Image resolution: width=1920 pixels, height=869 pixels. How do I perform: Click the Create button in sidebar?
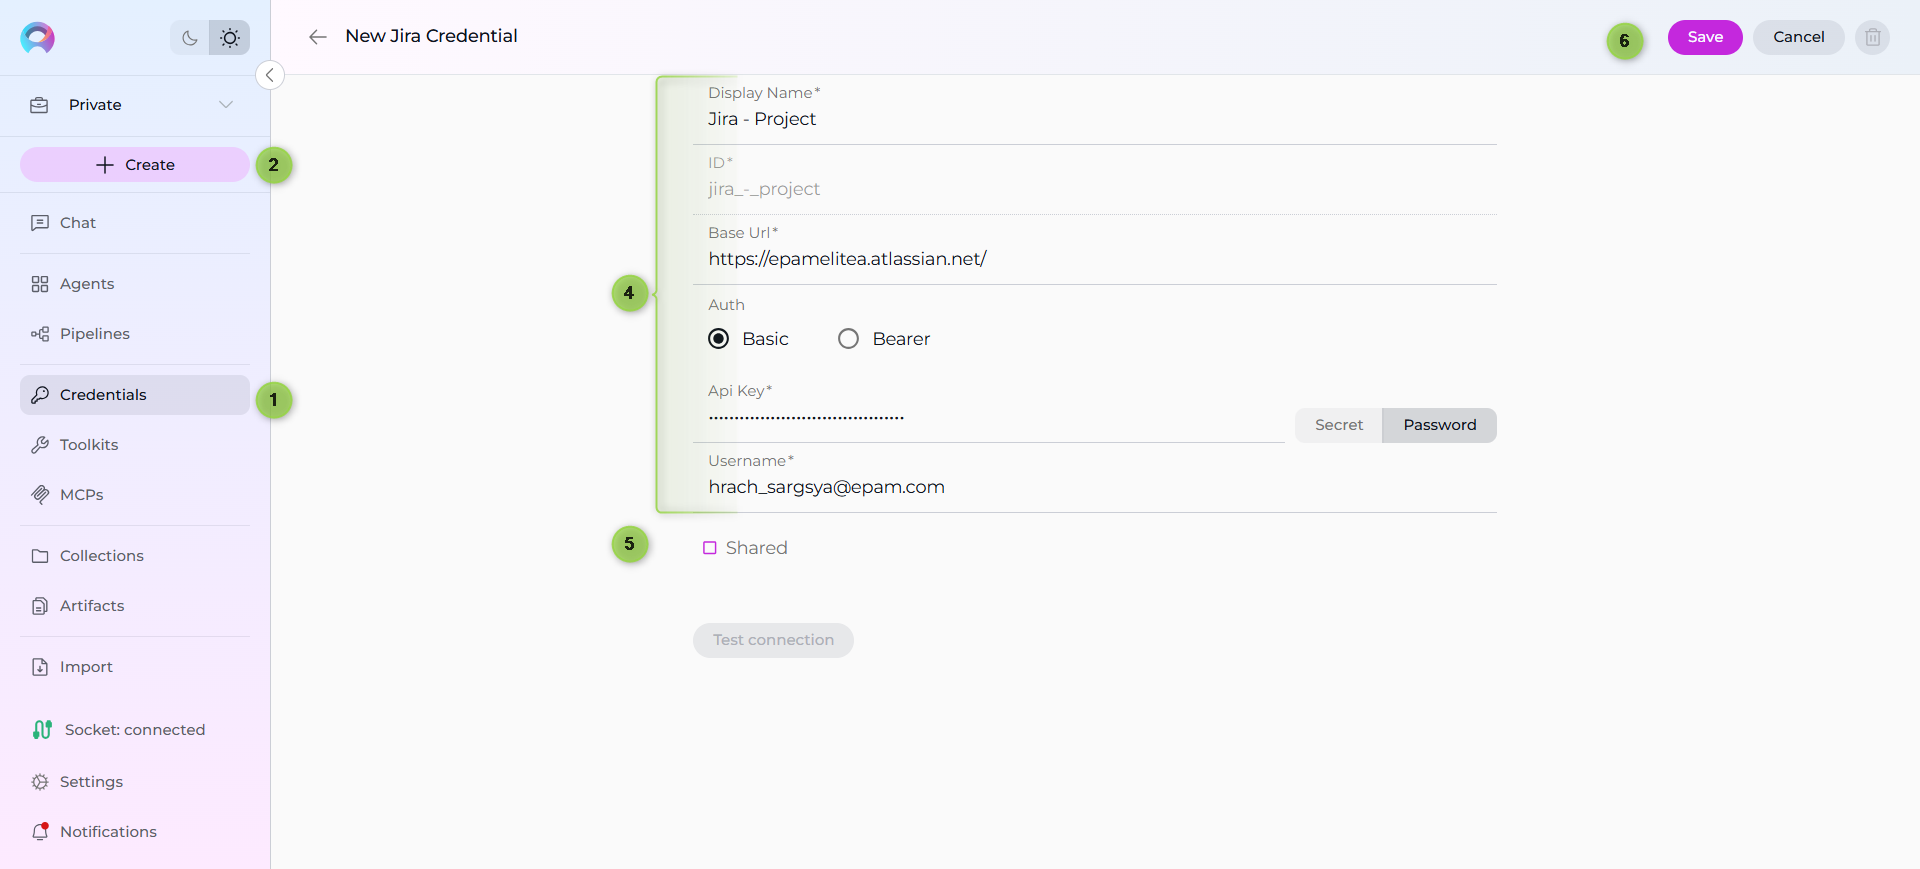(135, 165)
